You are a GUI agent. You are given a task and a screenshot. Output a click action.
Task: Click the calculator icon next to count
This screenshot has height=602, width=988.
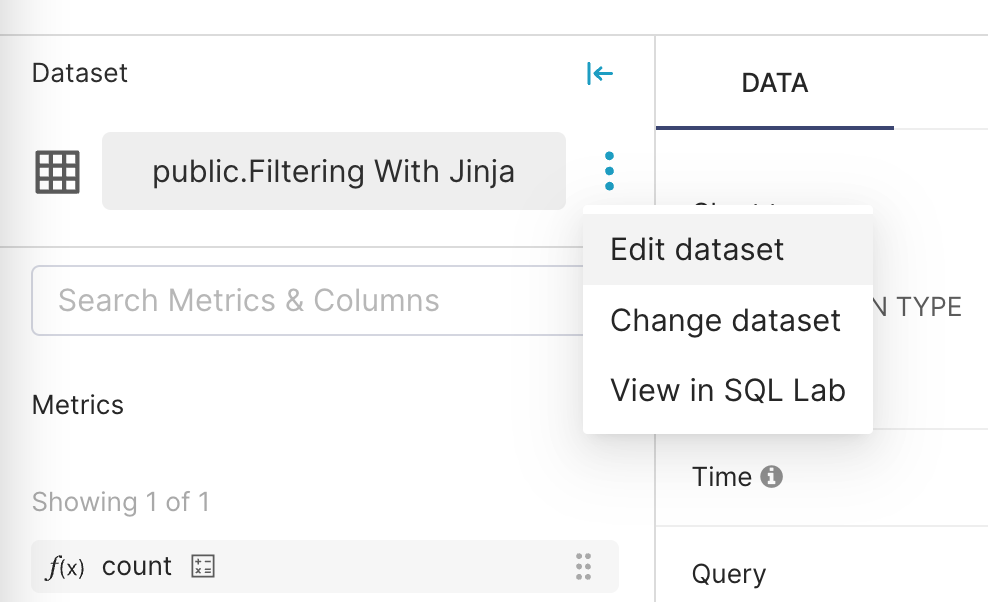(203, 567)
